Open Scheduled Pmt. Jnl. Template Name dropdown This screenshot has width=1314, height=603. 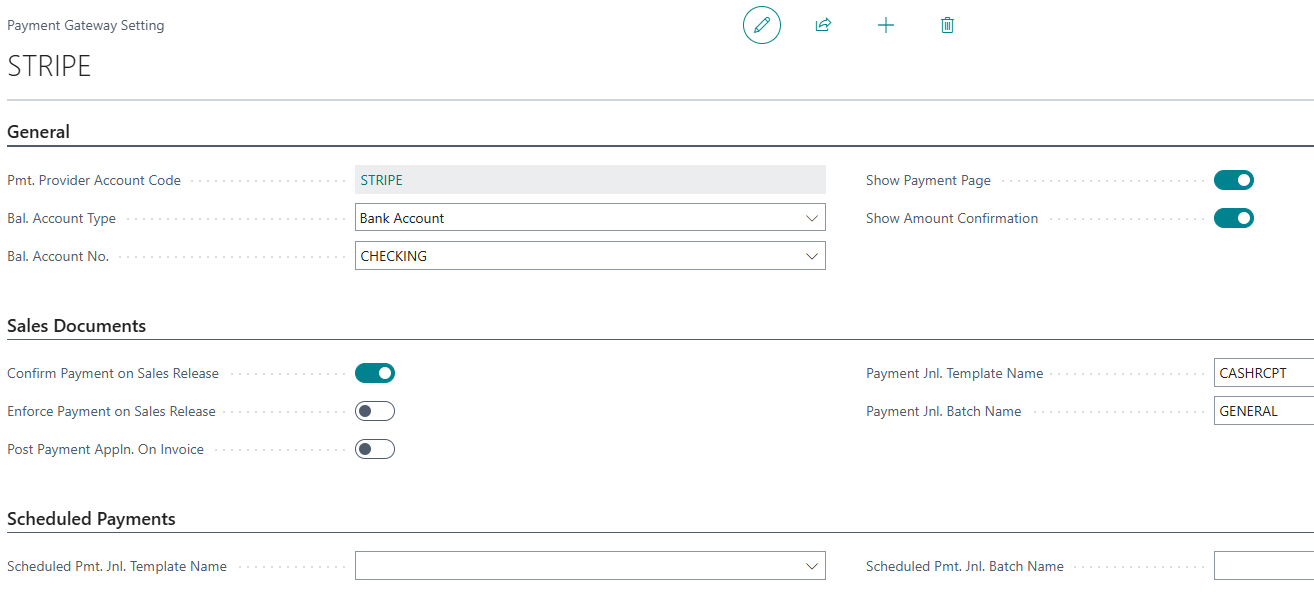click(811, 566)
